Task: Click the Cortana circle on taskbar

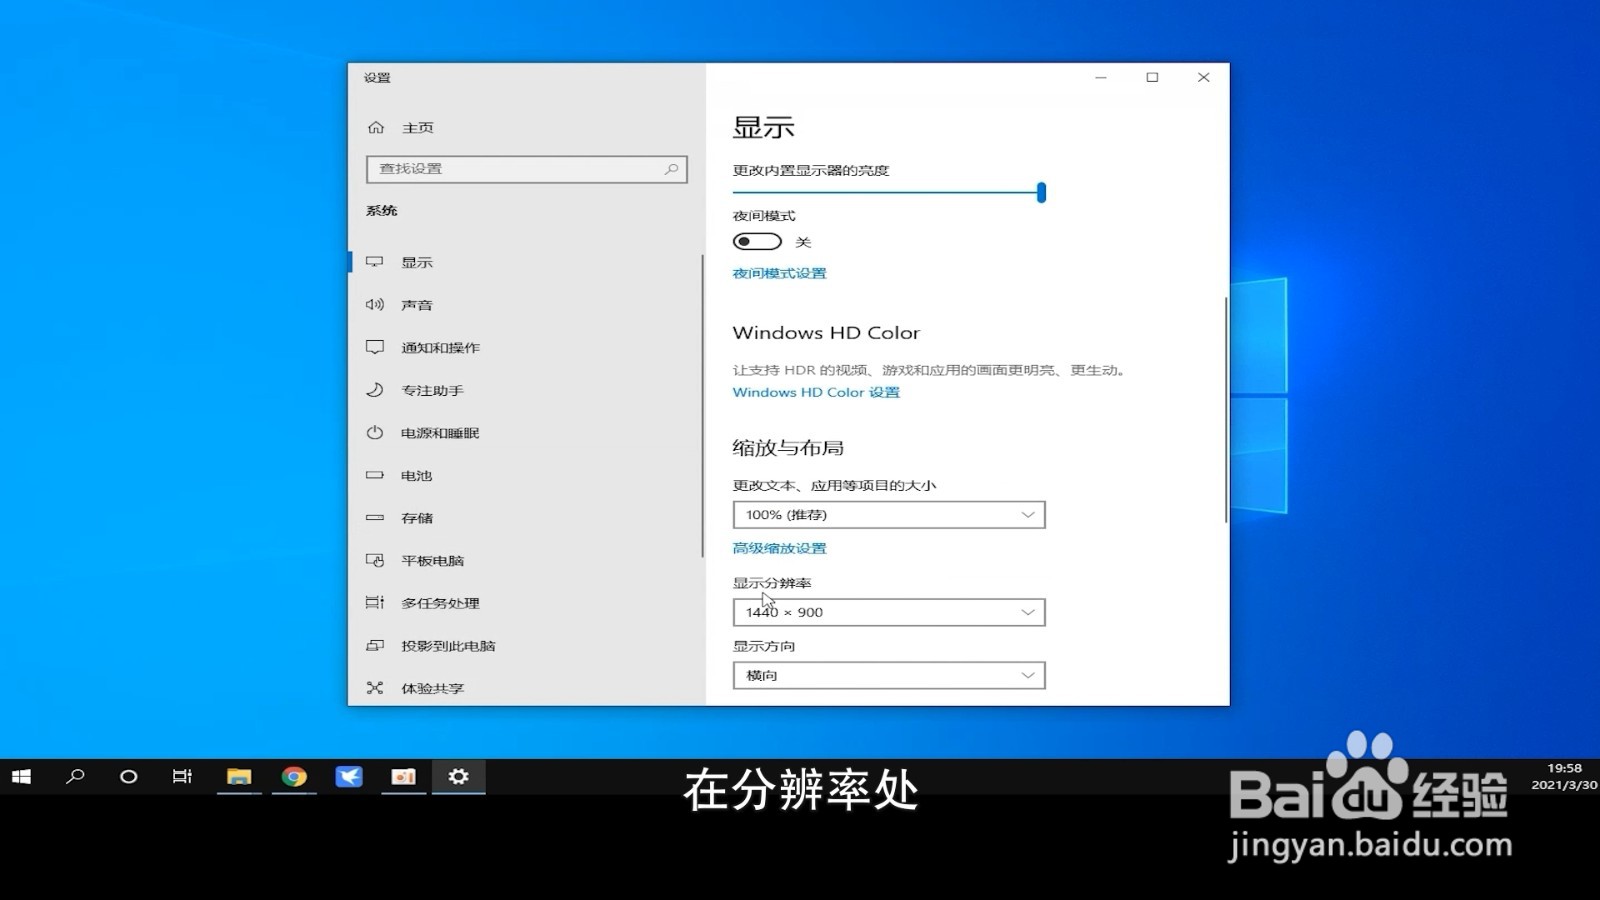Action: pyautogui.click(x=128, y=776)
